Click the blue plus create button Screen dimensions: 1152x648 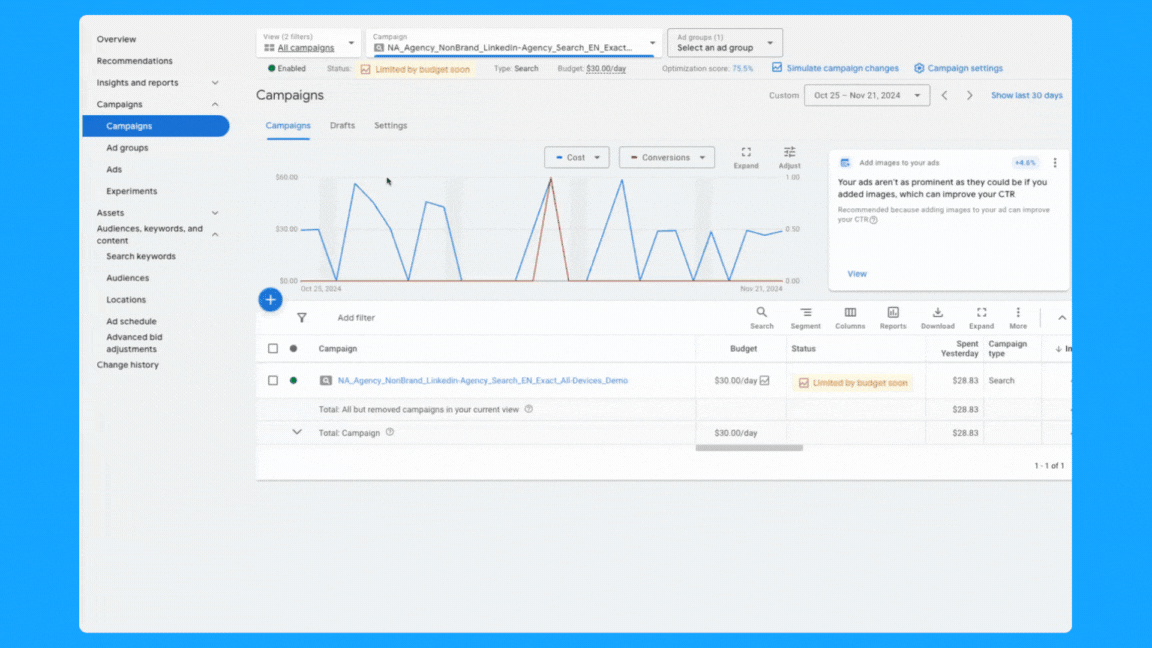(270, 300)
